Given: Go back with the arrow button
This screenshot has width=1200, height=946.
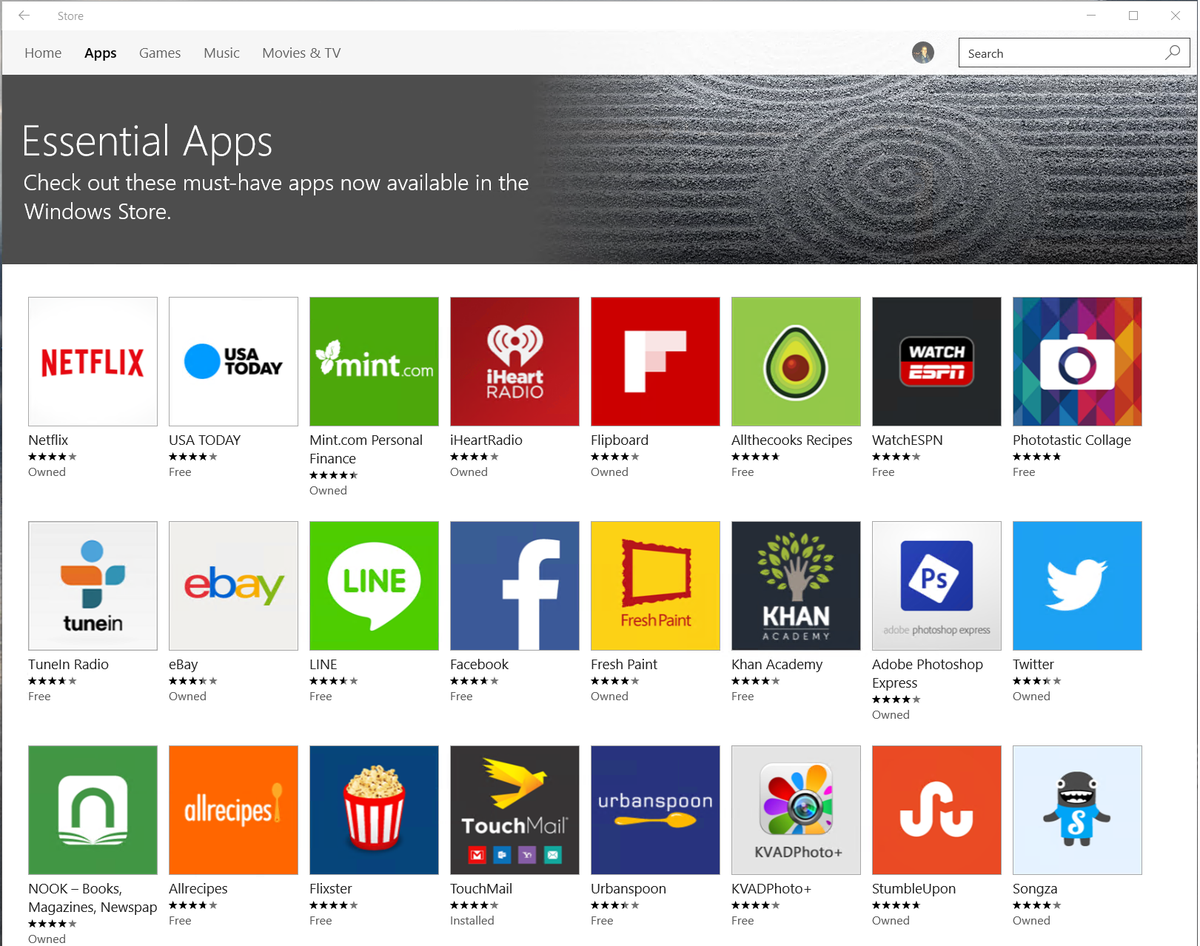Looking at the screenshot, I should pyautogui.click(x=24, y=16).
